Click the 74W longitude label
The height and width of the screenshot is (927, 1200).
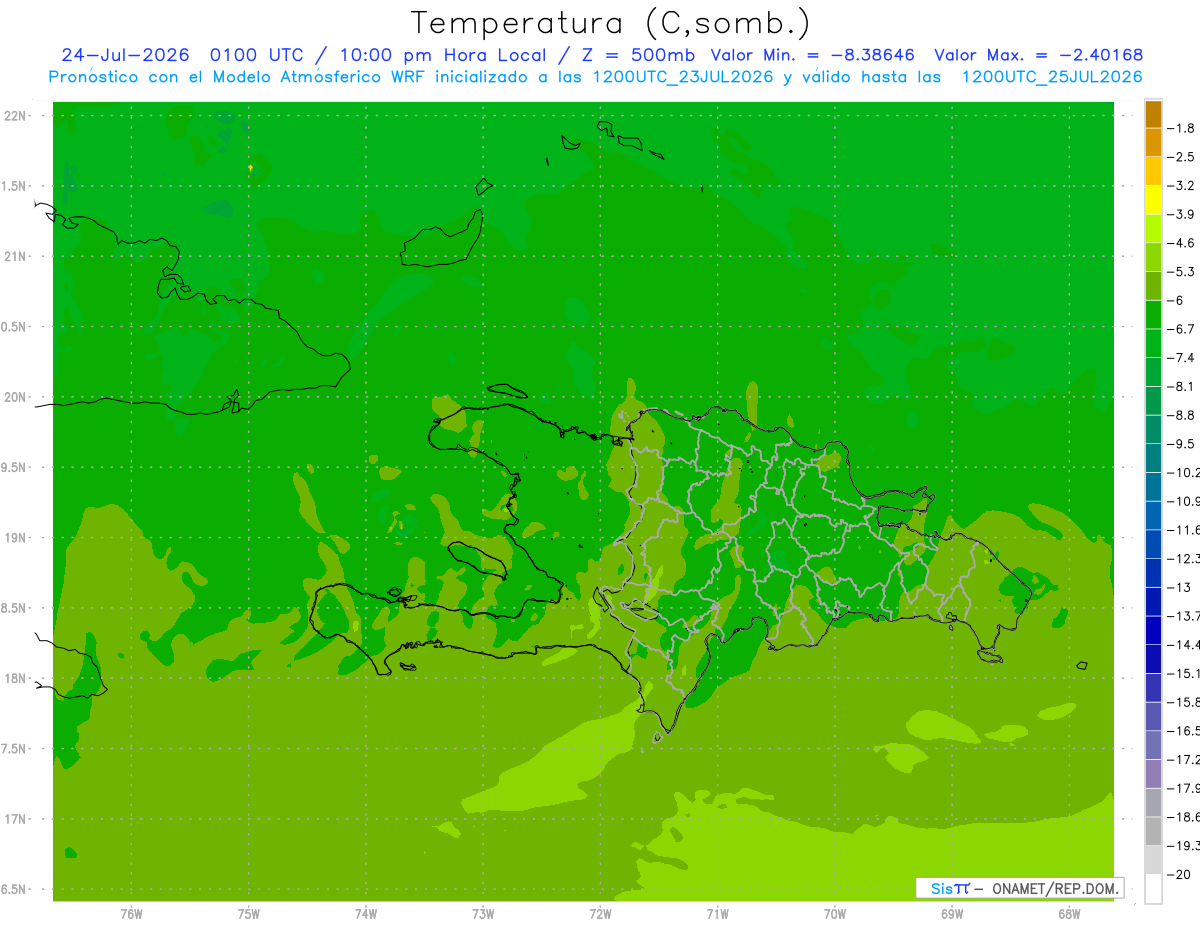pos(366,914)
